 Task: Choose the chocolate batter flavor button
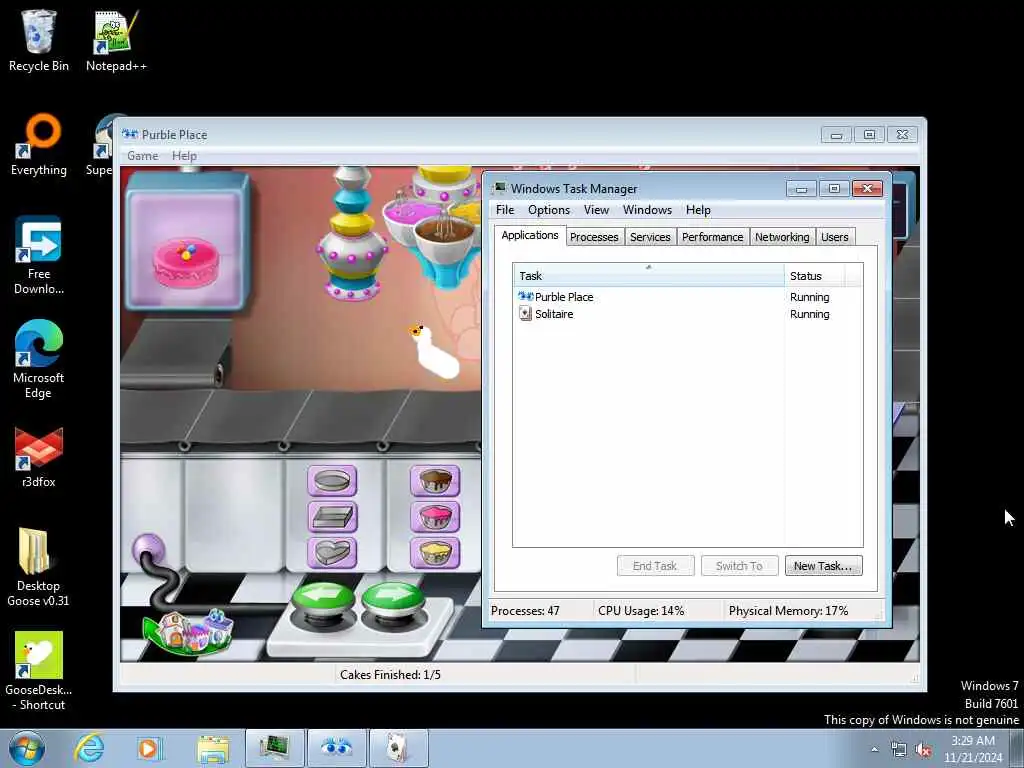435,481
